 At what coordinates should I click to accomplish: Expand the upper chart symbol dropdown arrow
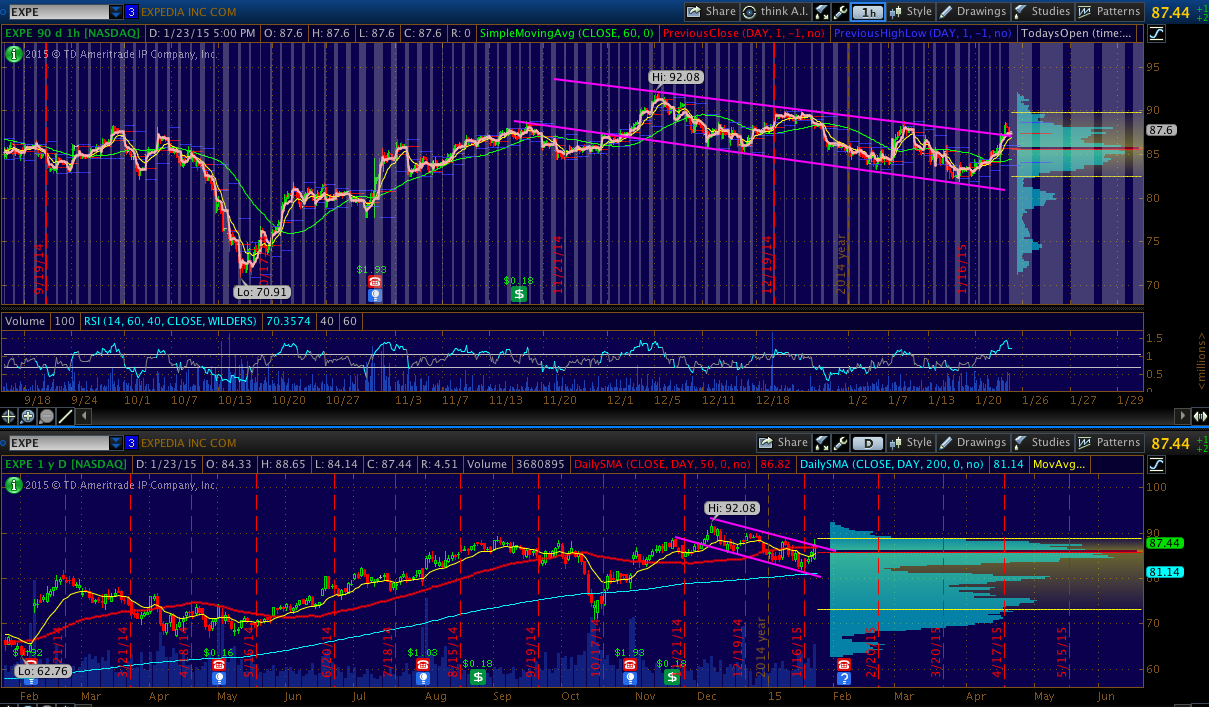[116, 12]
